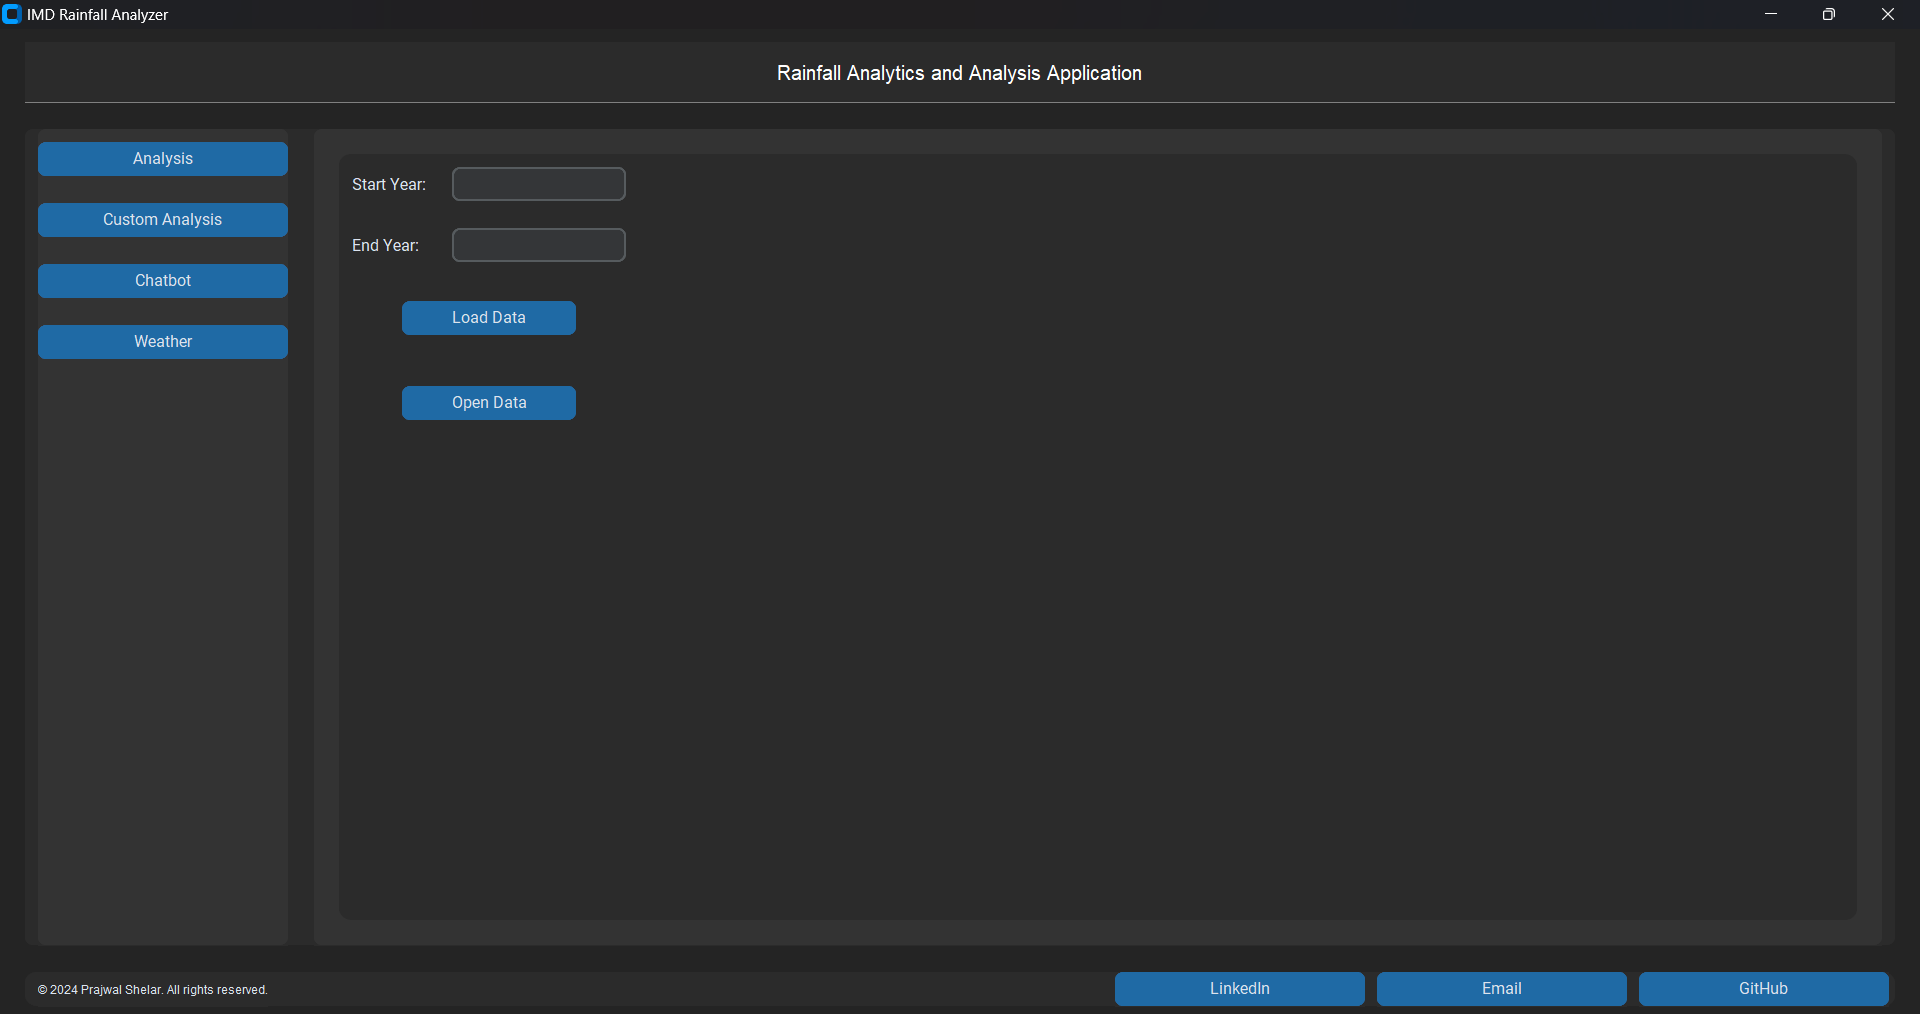The image size is (1920, 1014).
Task: Click the IMD Rainfall Analyzer app icon
Action: [x=12, y=14]
